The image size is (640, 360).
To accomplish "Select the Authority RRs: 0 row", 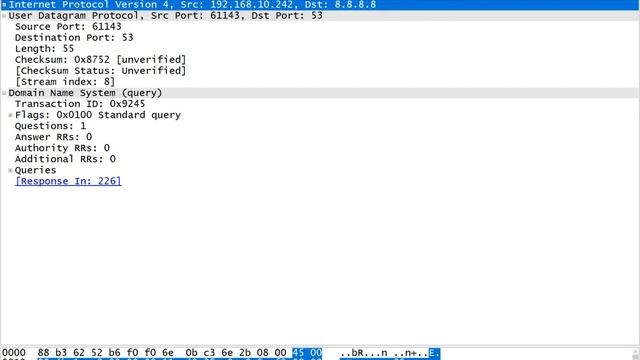I will point(320,148).
